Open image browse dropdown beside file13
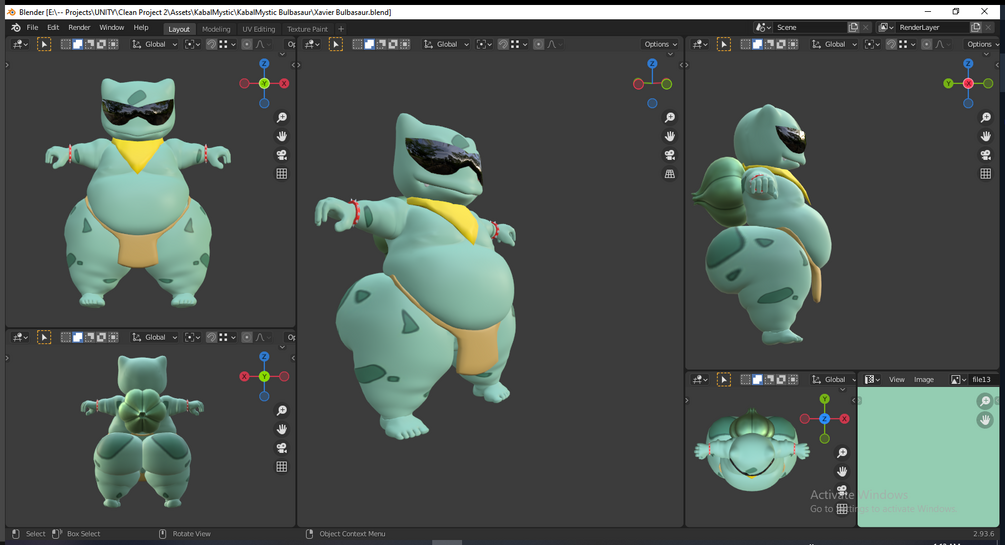 click(958, 380)
